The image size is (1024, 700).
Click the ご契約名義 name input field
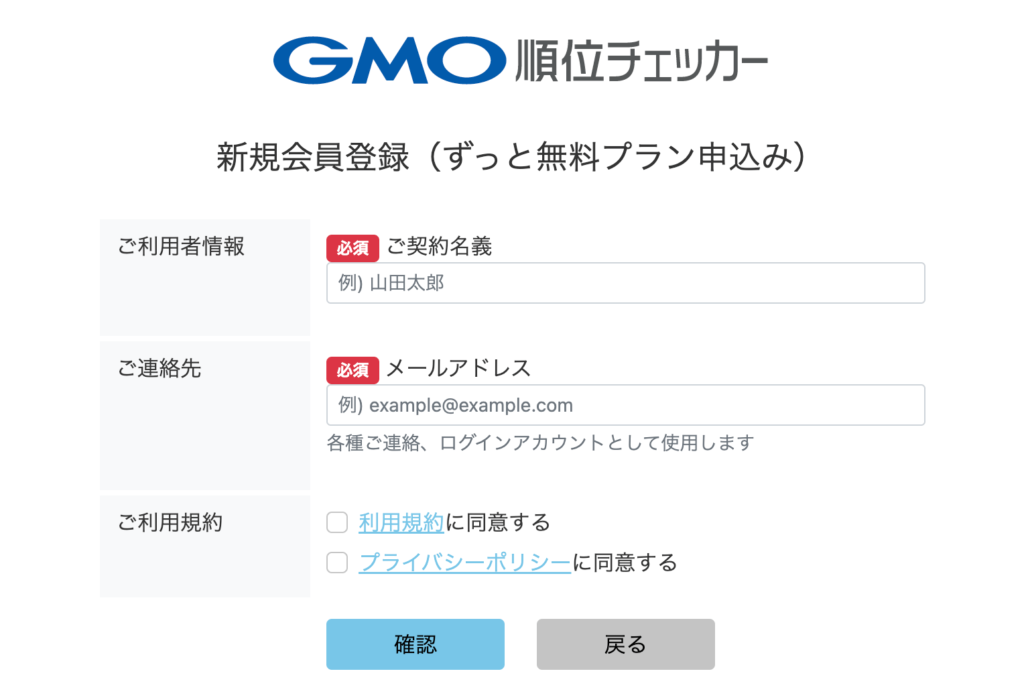tap(625, 283)
